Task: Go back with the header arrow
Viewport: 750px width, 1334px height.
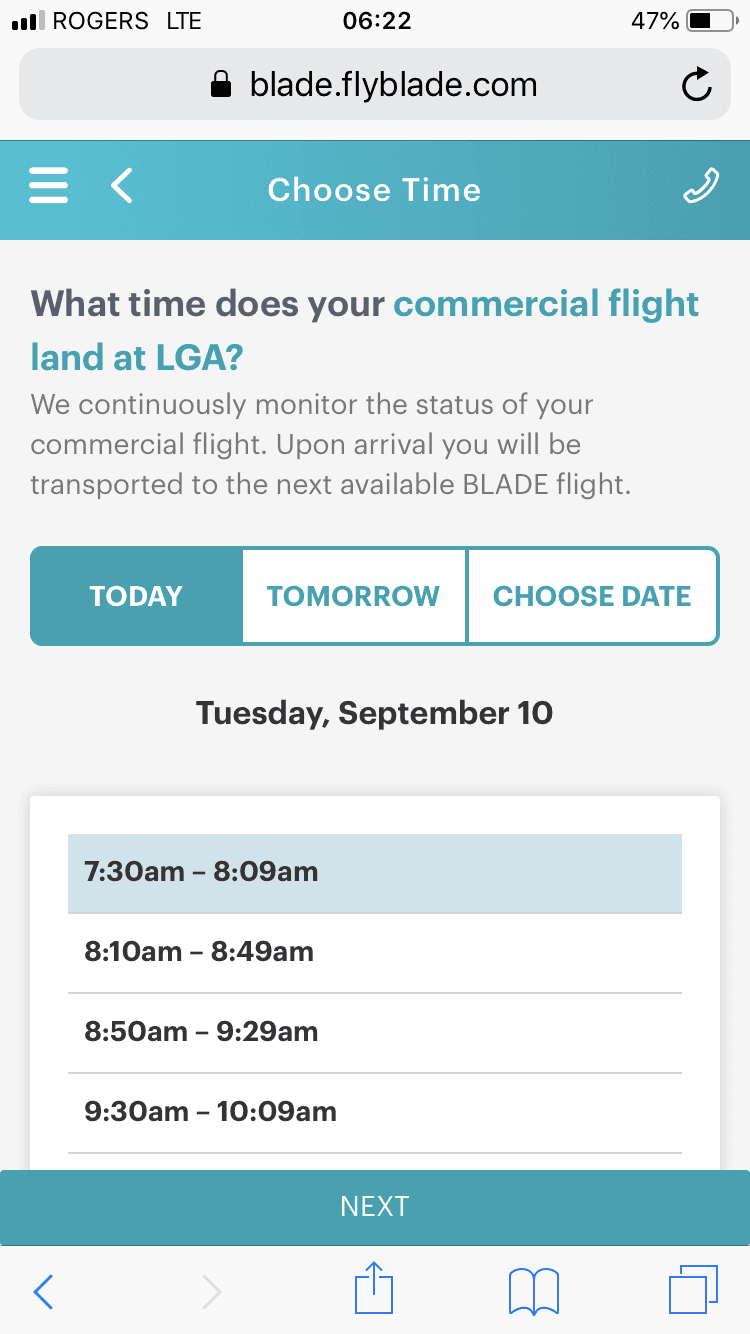Action: tap(122, 187)
